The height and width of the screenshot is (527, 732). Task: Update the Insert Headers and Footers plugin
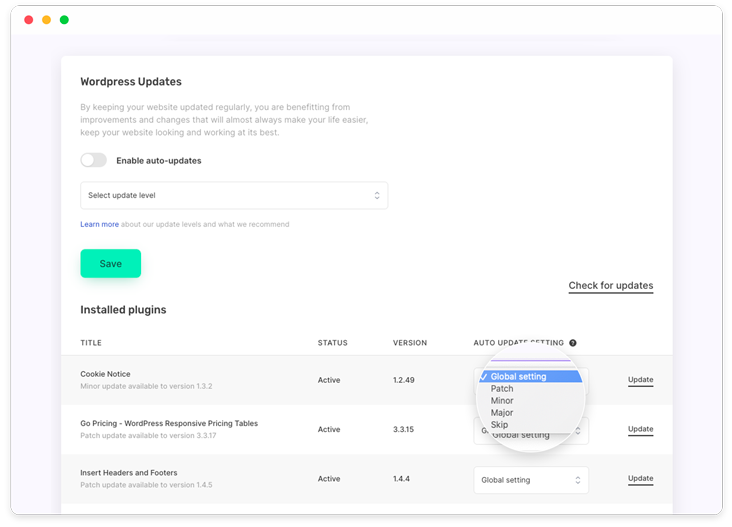[x=640, y=478]
